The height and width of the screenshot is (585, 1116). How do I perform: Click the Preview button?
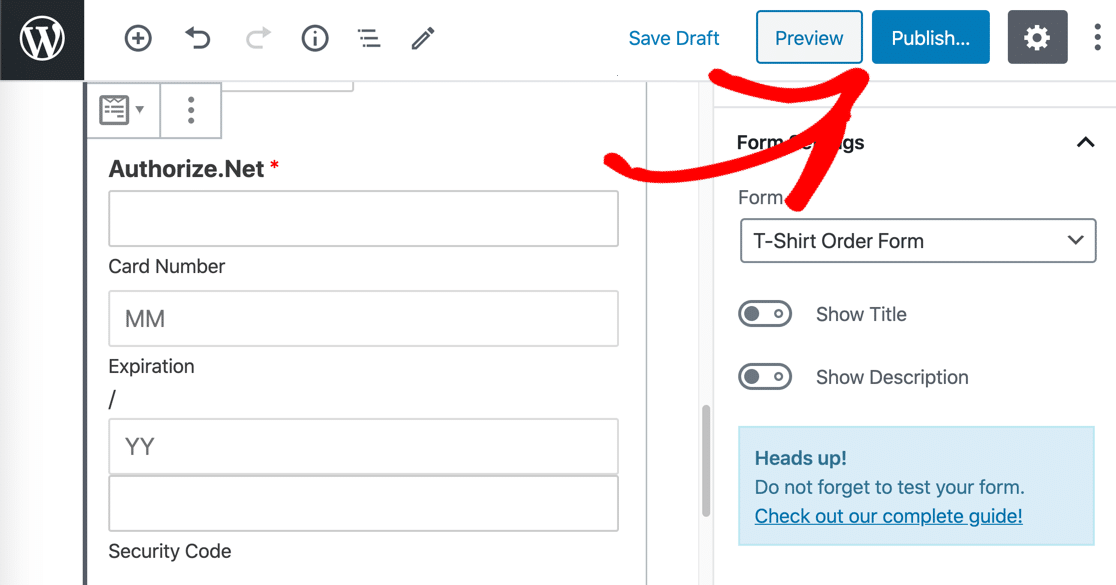pos(809,39)
